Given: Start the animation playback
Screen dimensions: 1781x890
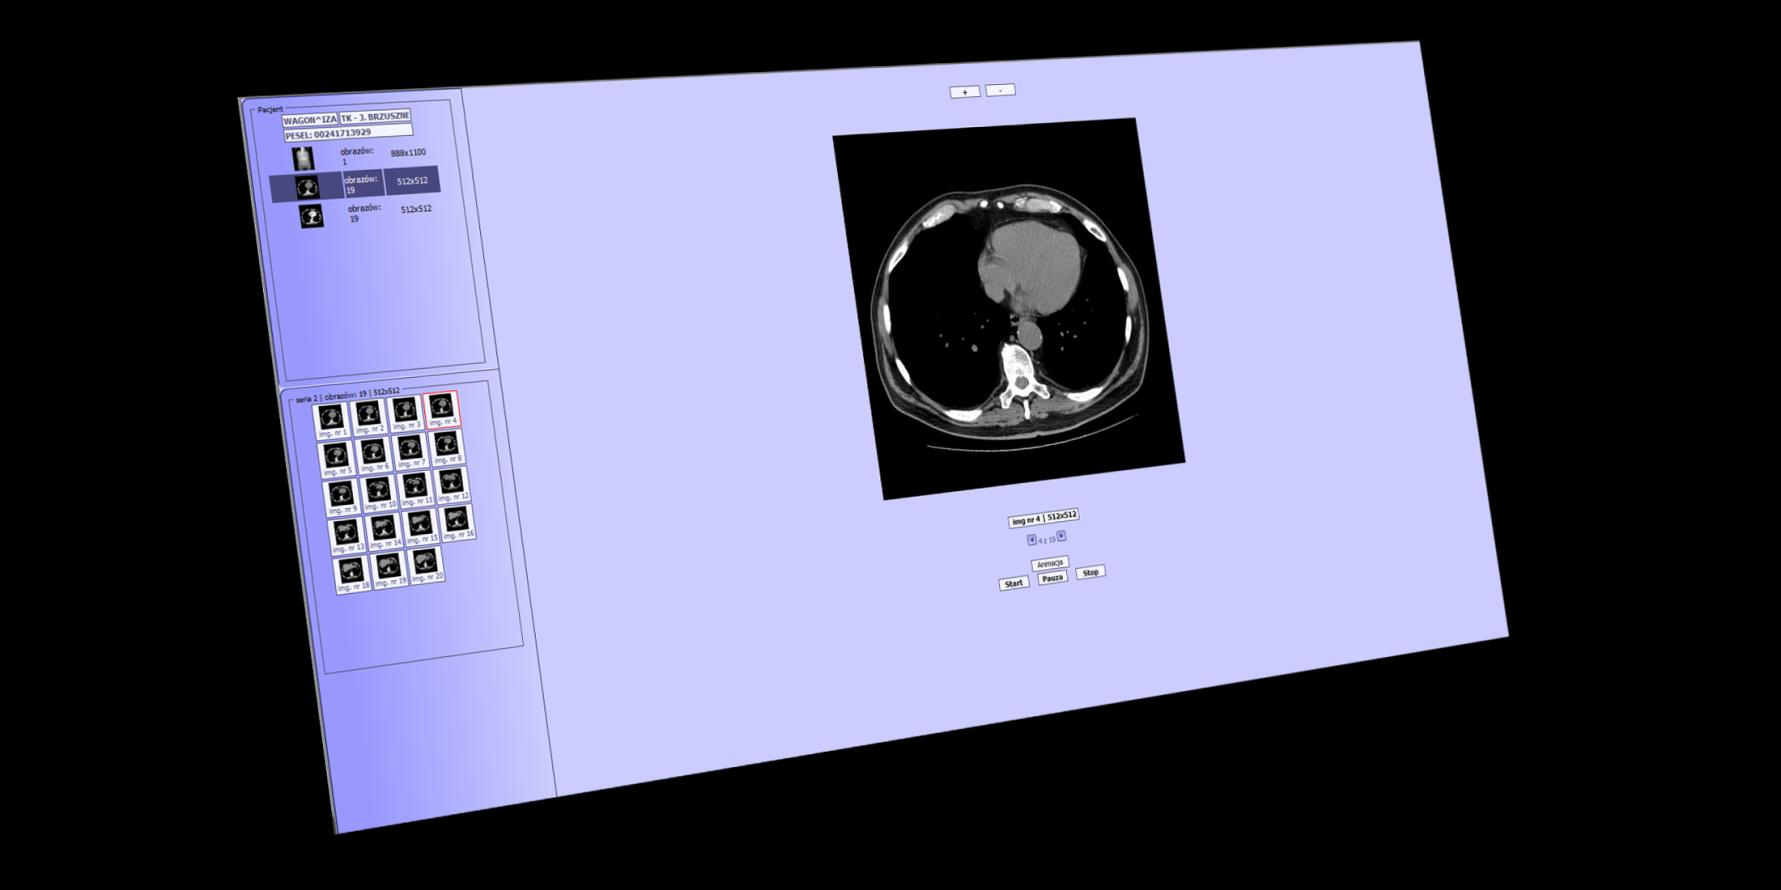Looking at the screenshot, I should [x=1014, y=583].
